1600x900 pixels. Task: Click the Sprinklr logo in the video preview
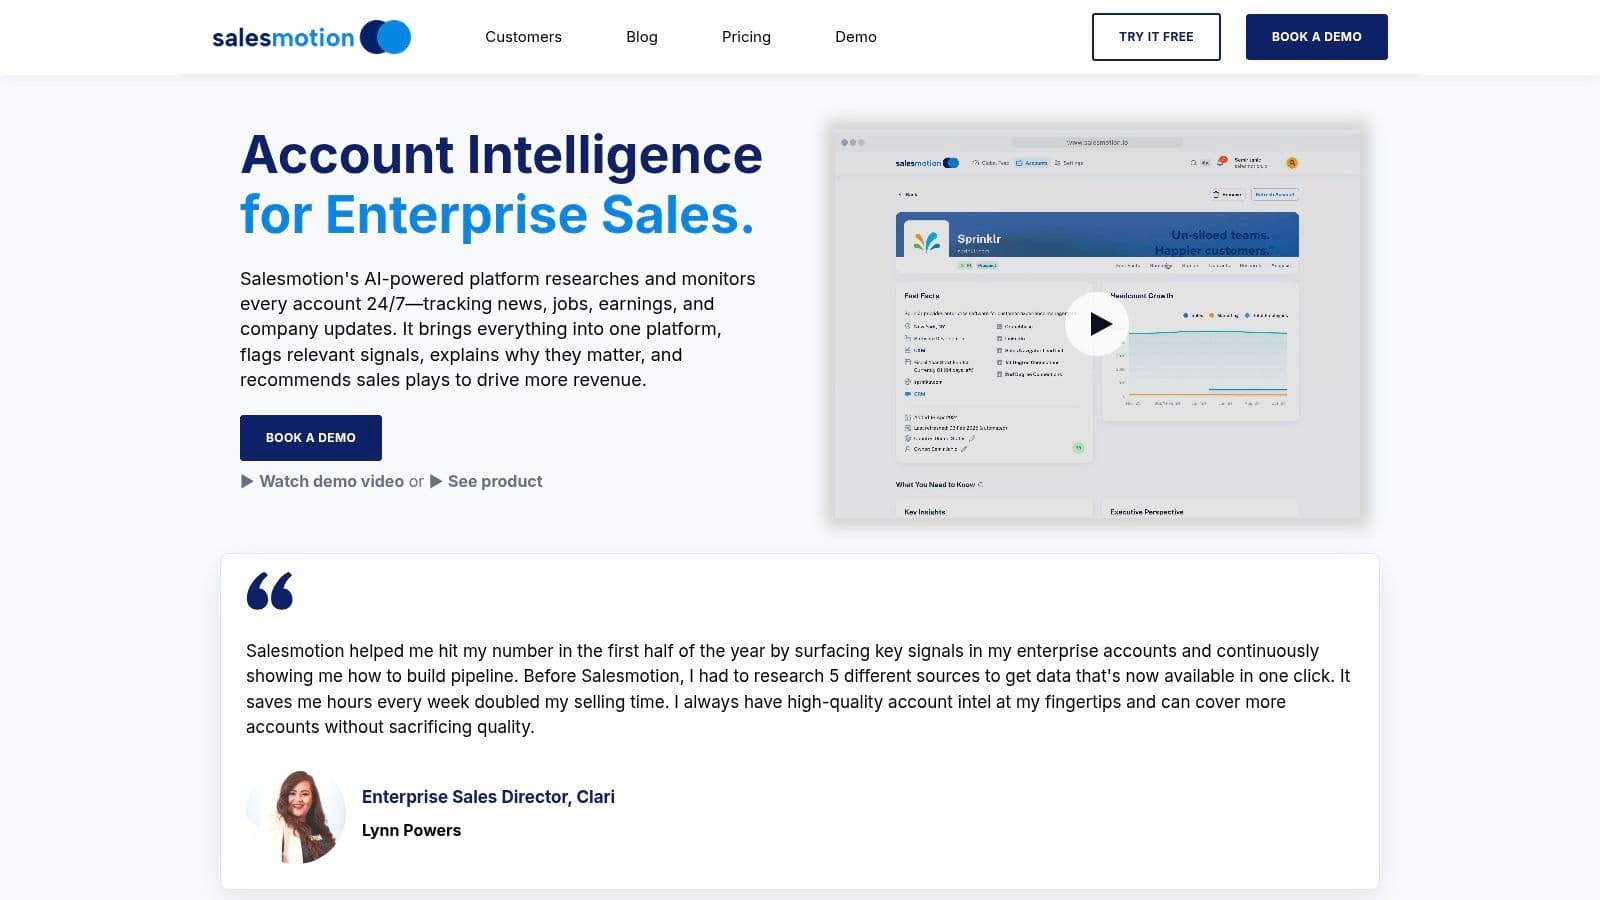click(926, 240)
